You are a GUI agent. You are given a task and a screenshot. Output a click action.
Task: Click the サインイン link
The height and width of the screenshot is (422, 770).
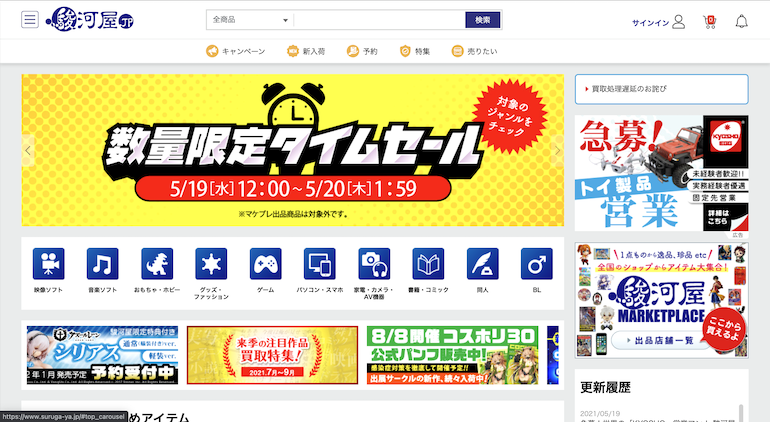pos(650,23)
